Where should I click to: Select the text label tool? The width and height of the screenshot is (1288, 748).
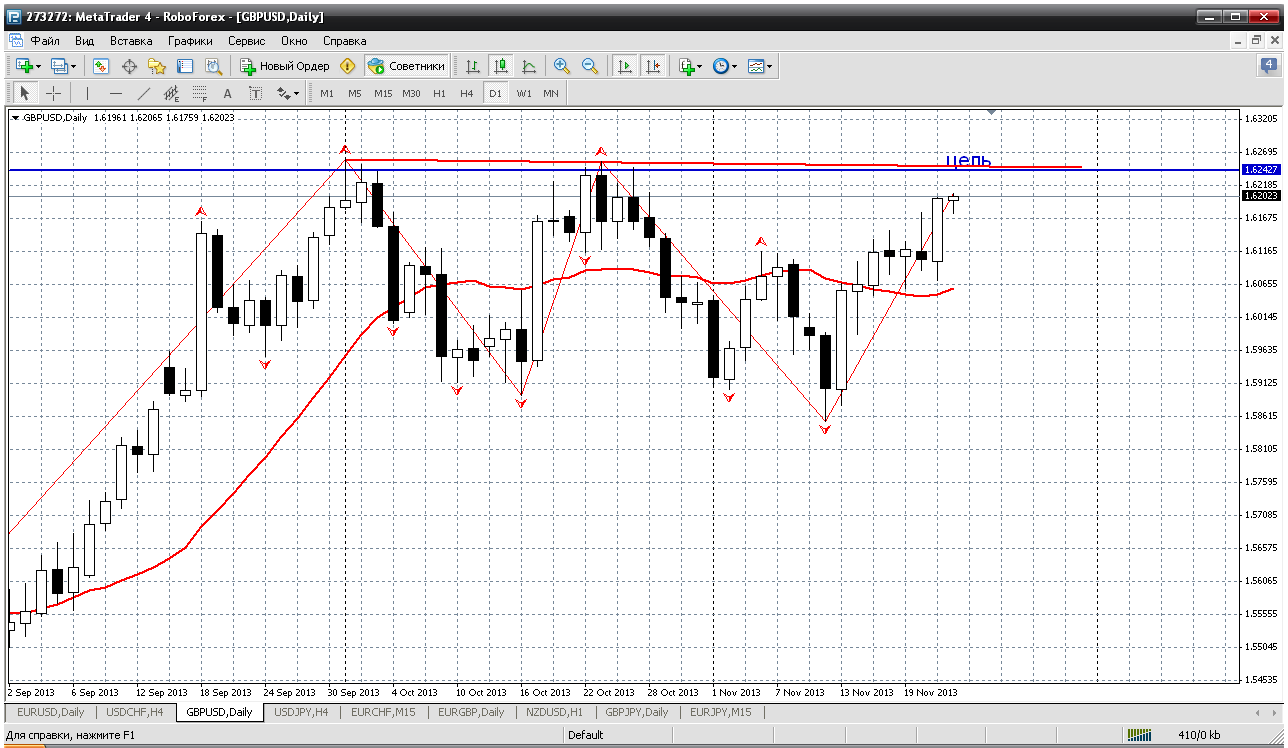point(256,93)
